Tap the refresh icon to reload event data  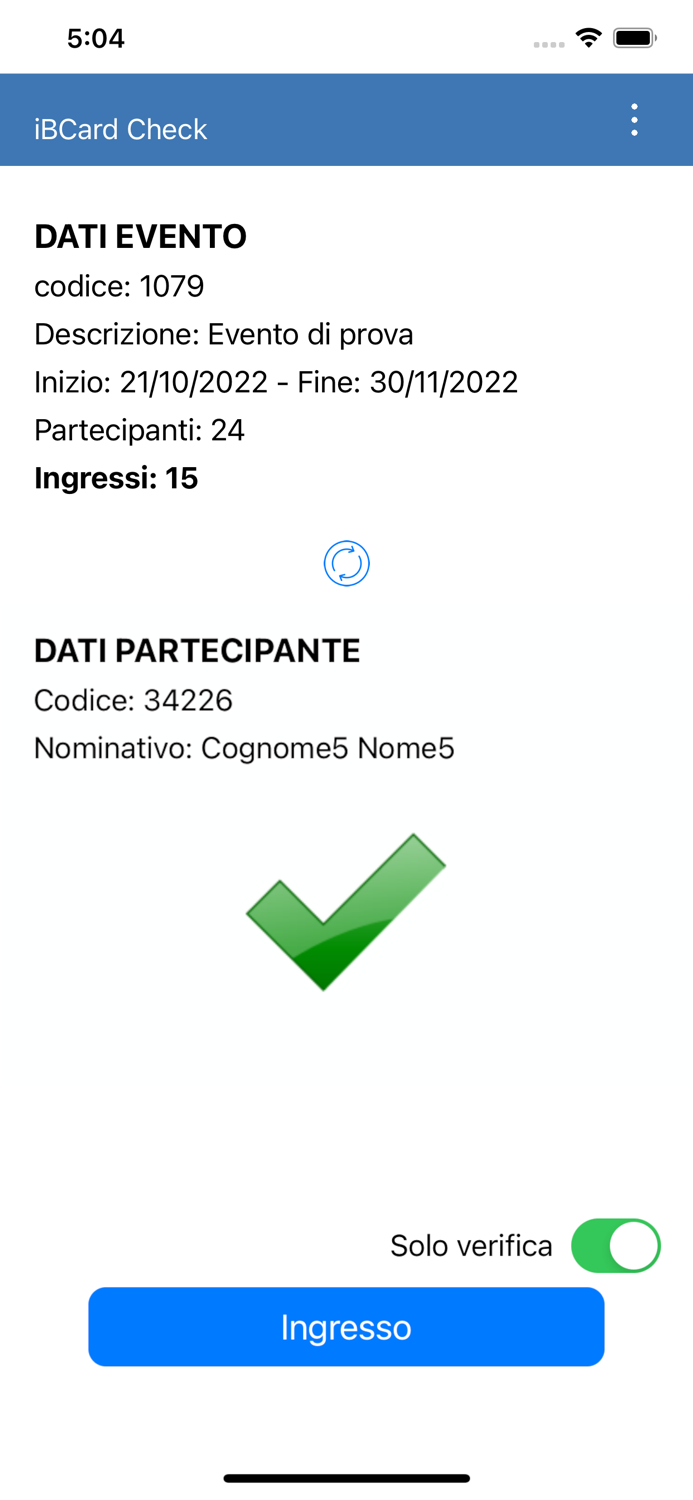pyautogui.click(x=347, y=562)
